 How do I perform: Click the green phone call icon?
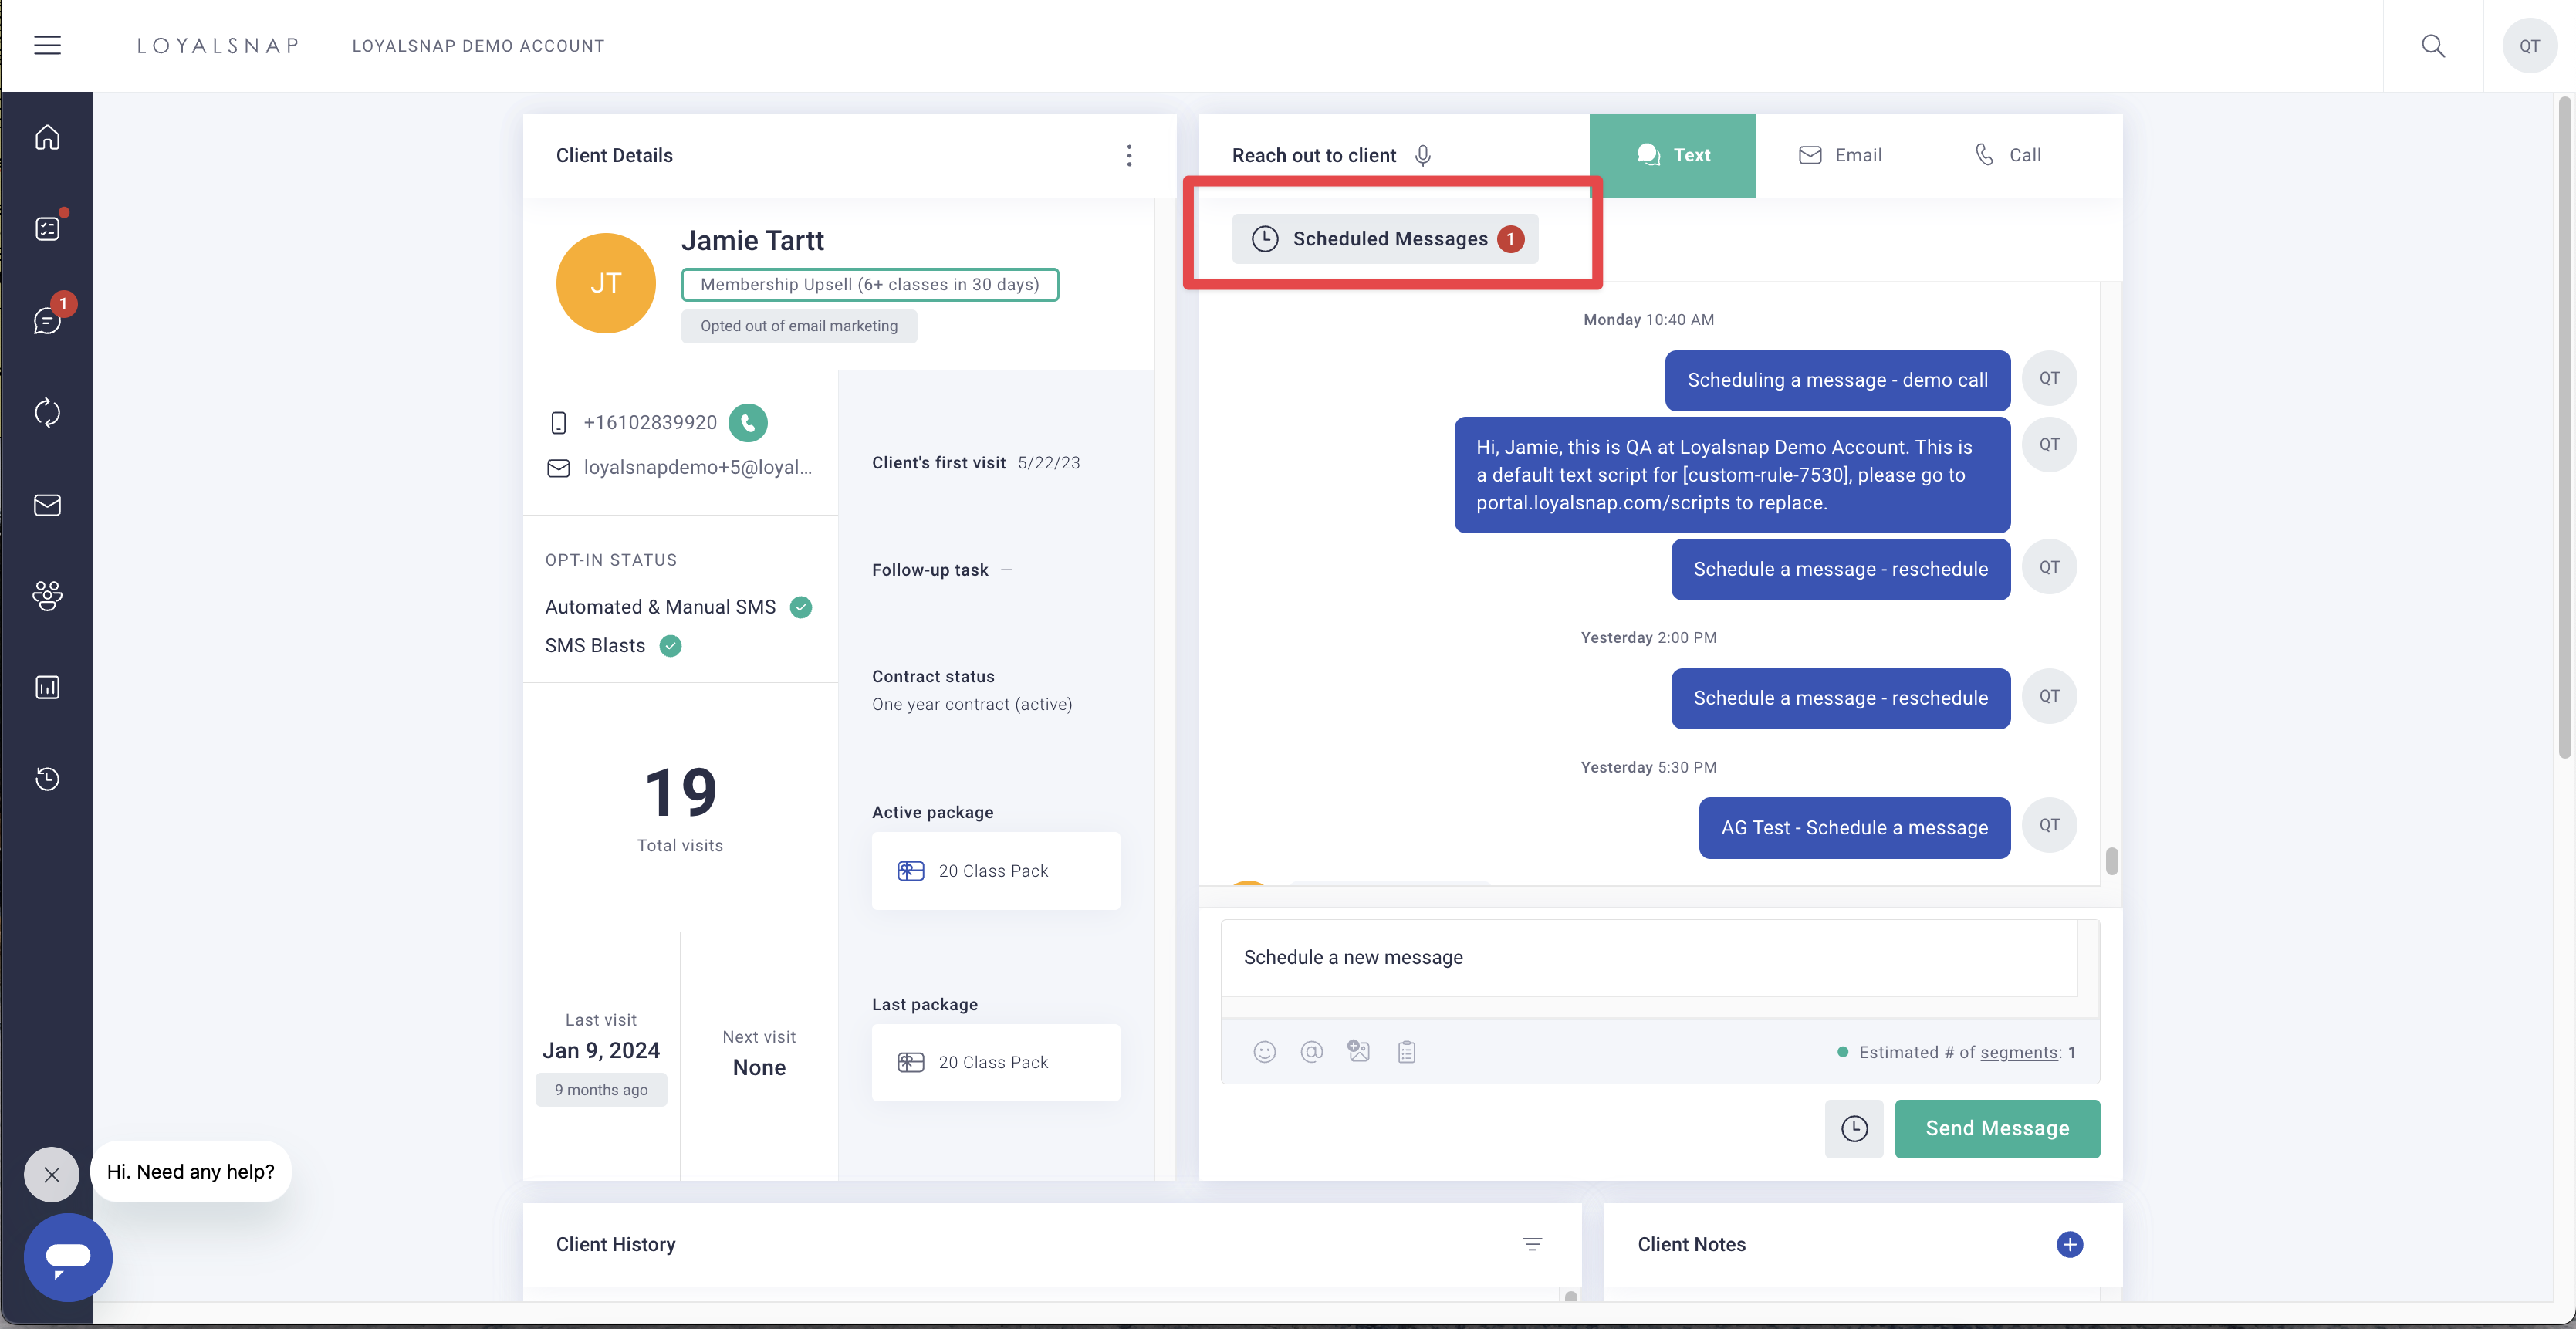coord(747,422)
